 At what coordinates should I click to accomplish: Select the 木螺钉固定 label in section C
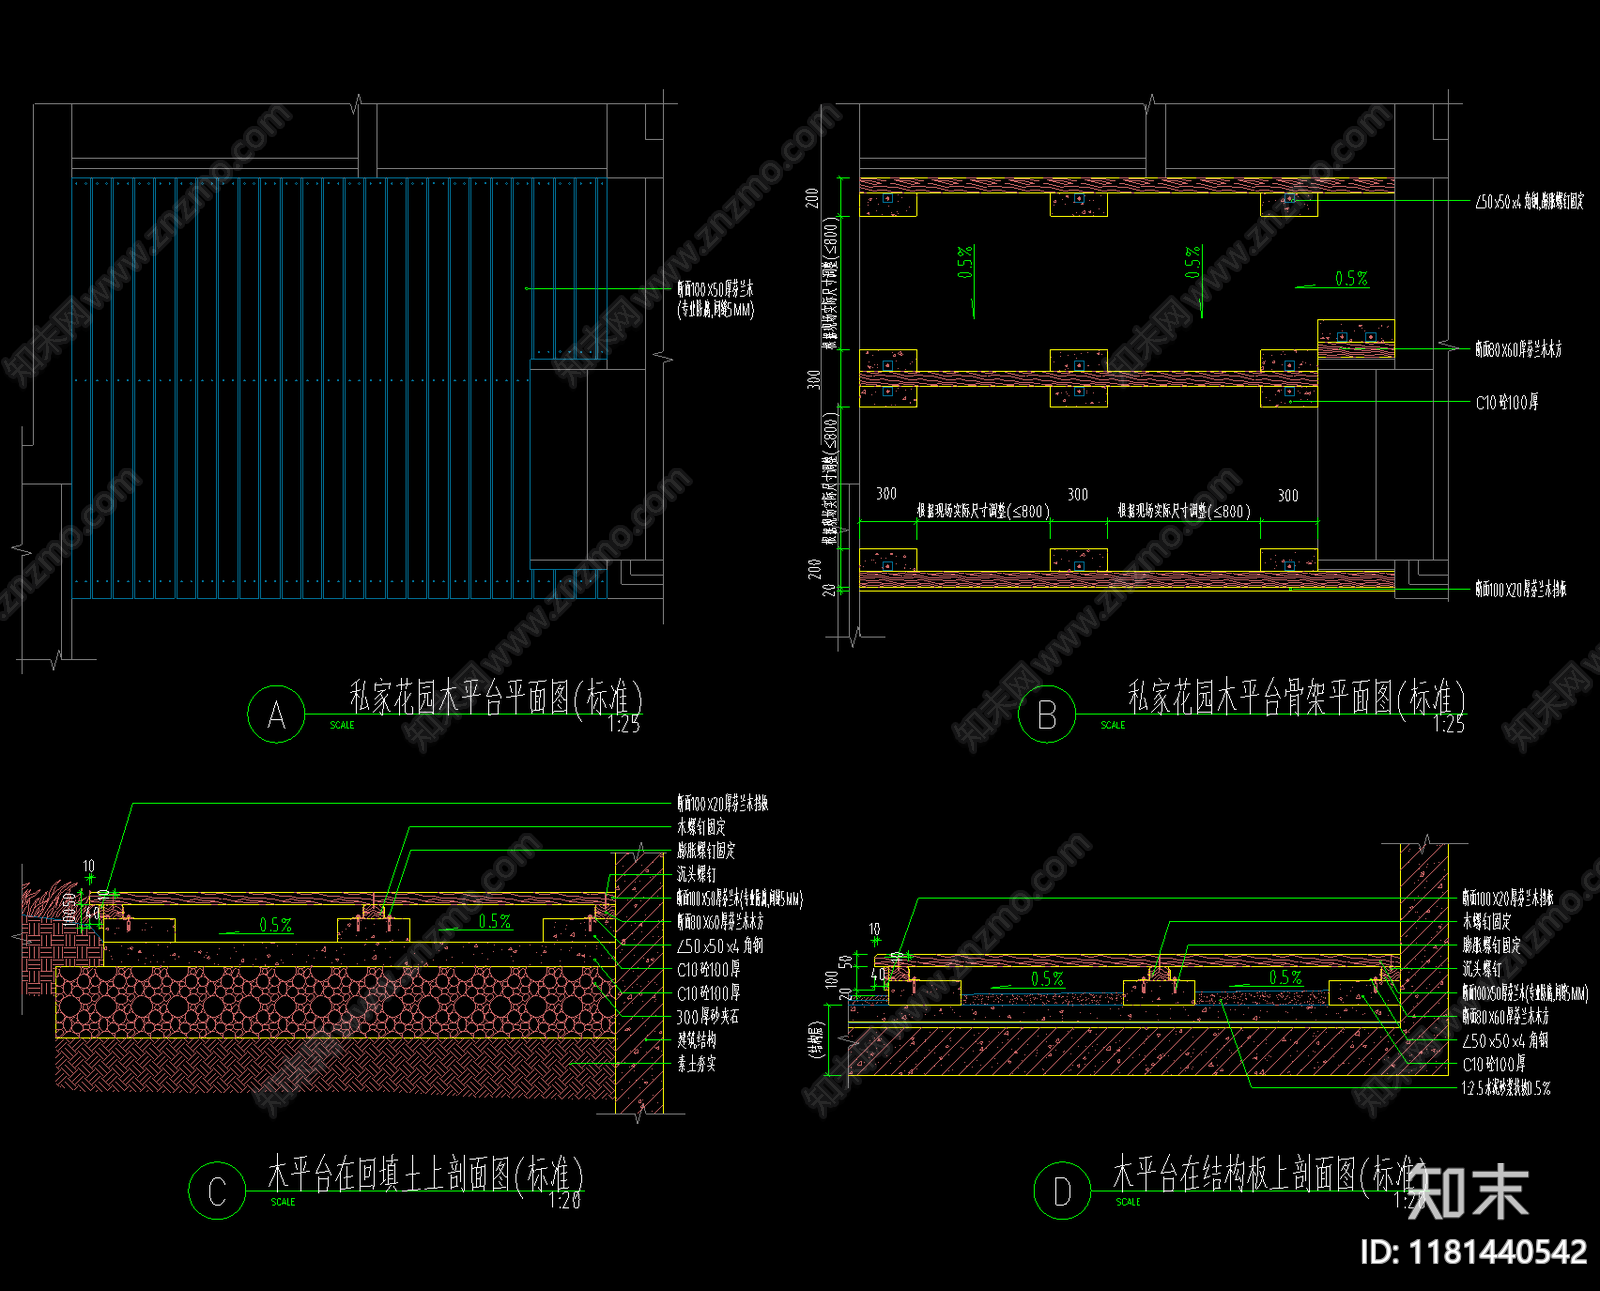point(702,827)
